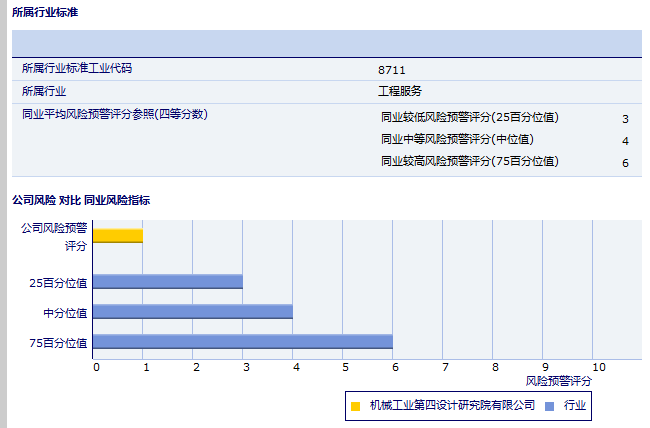The height and width of the screenshot is (428, 650).
Task: Select the 工程服务 industry value
Action: point(400,91)
